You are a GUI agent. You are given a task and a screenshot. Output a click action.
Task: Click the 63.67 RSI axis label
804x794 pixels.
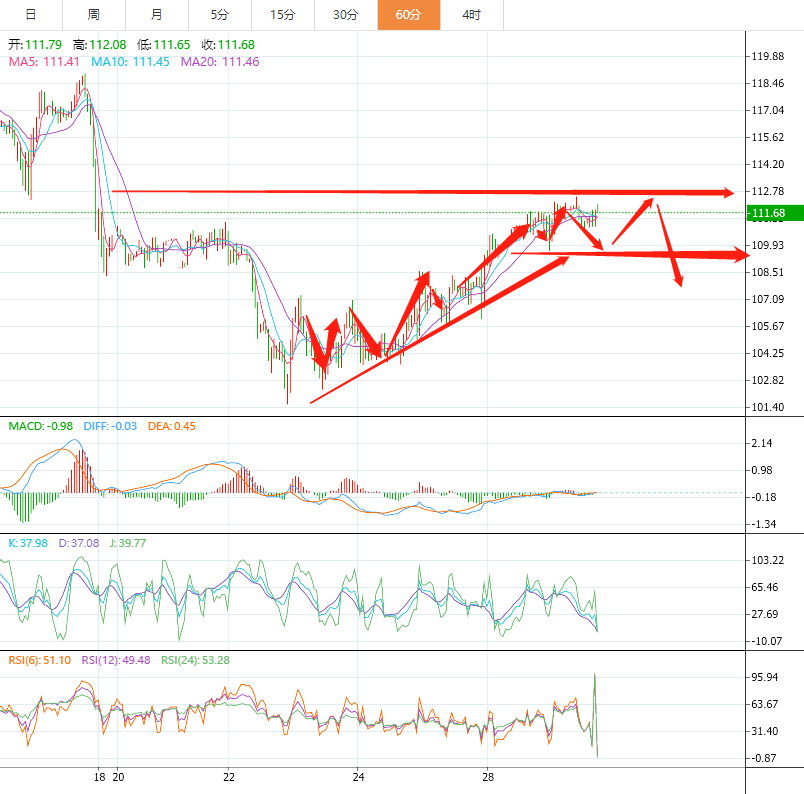[765, 704]
